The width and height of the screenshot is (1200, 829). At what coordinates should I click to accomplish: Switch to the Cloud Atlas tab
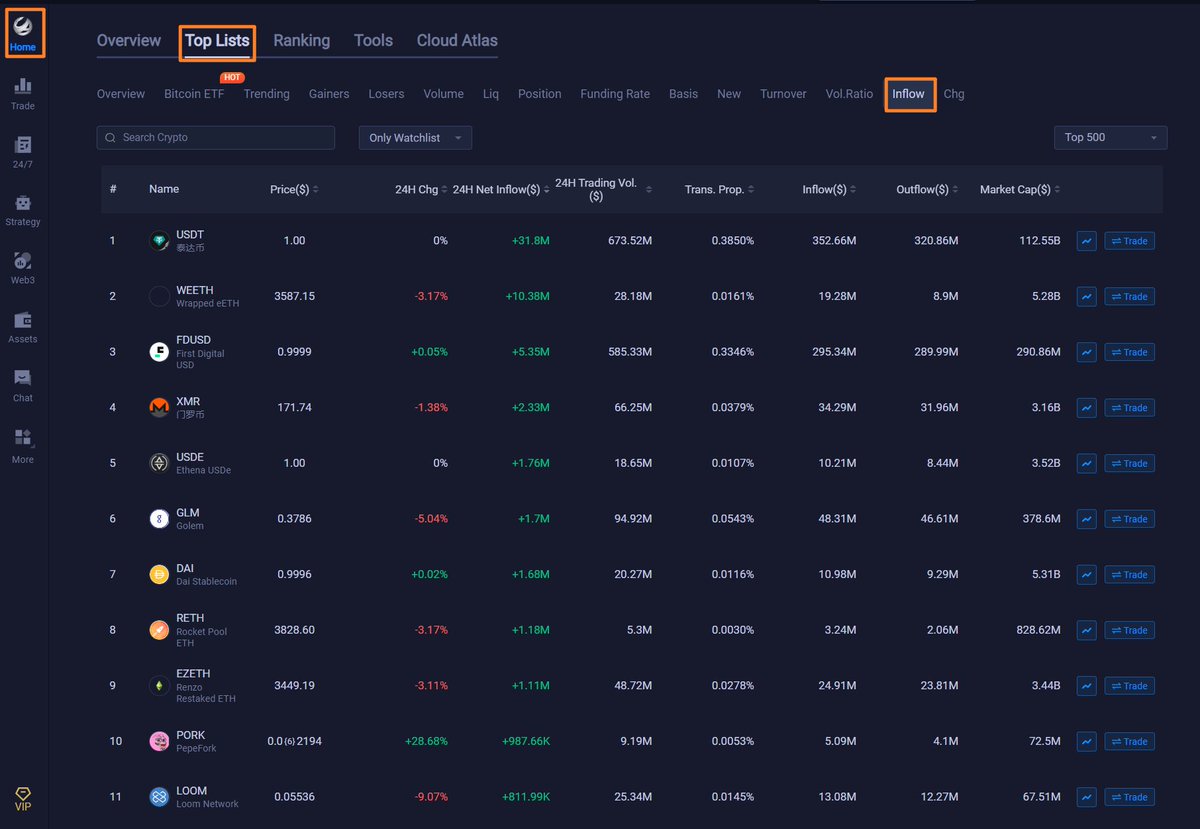[457, 41]
